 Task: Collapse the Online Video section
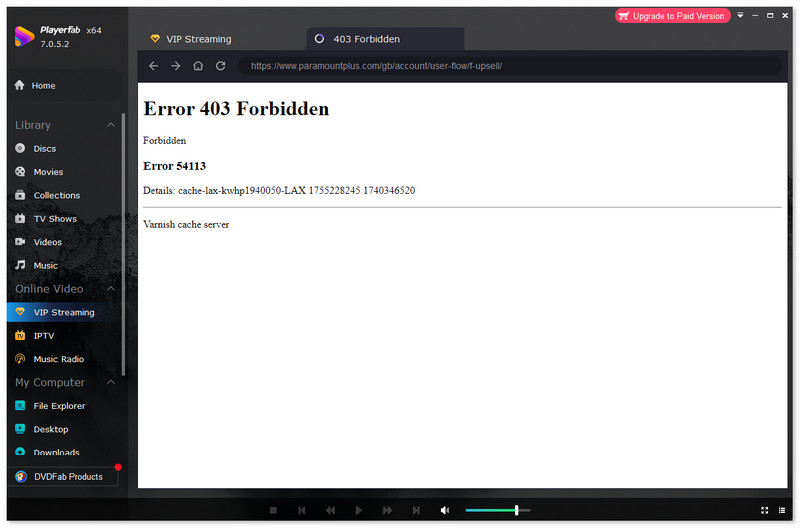(x=111, y=289)
